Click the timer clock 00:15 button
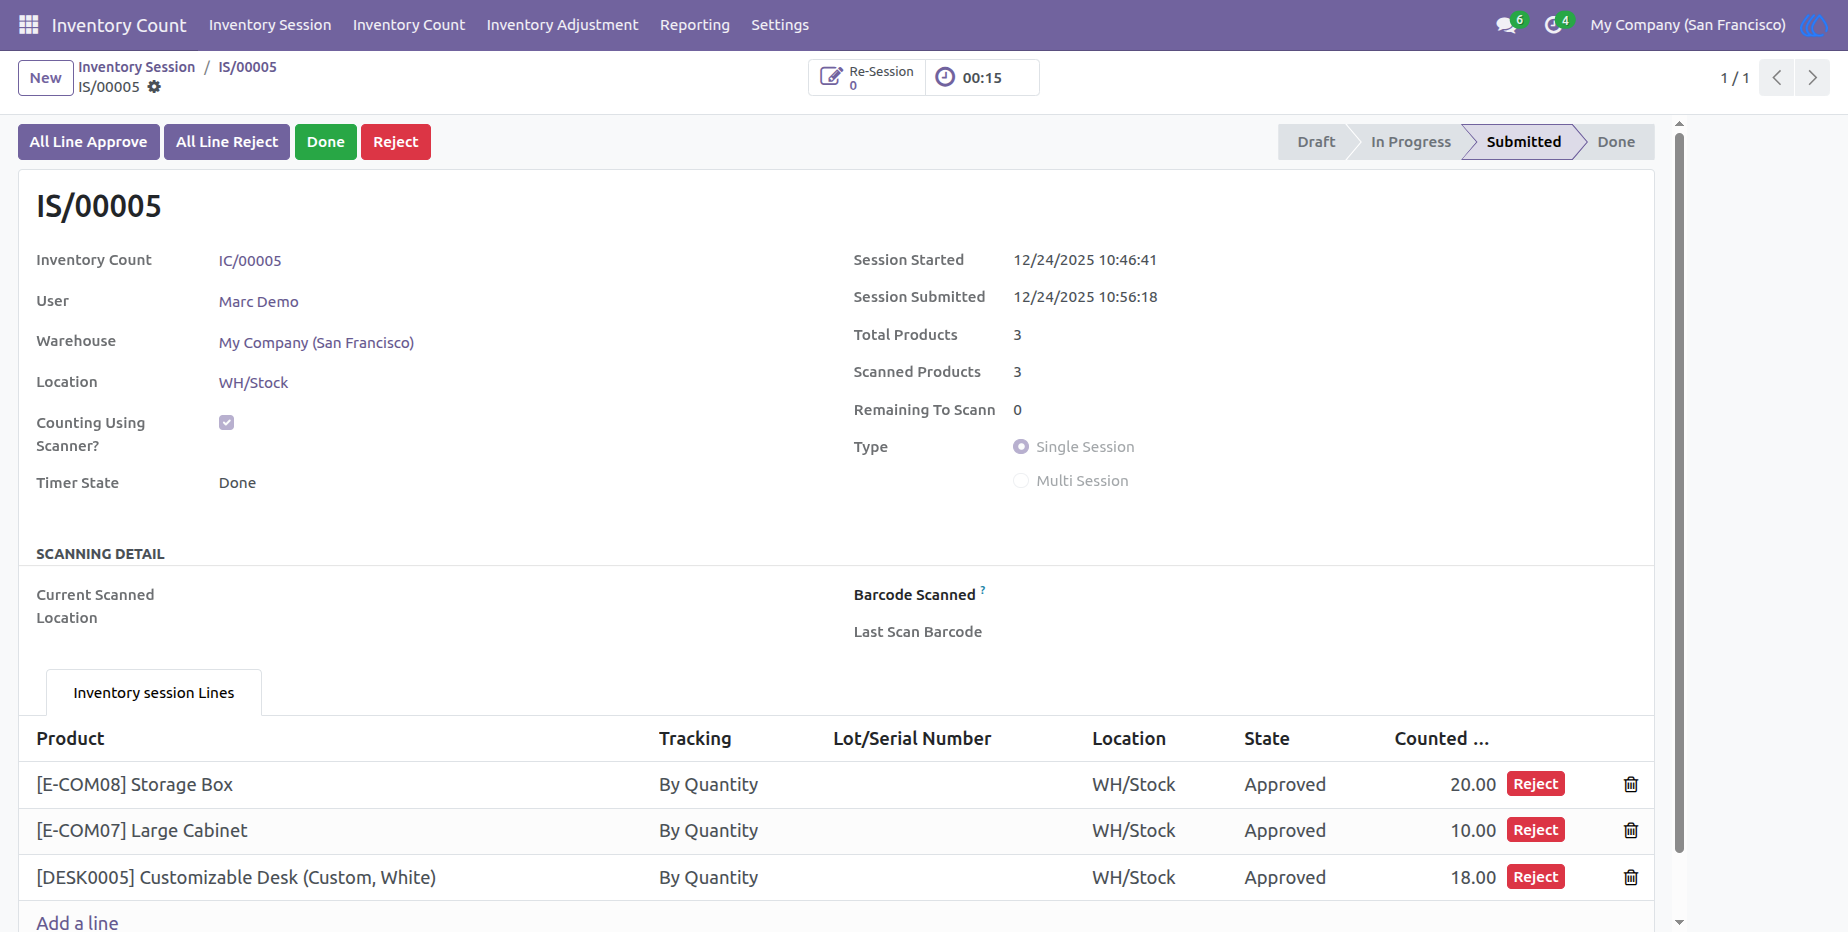 pos(982,77)
